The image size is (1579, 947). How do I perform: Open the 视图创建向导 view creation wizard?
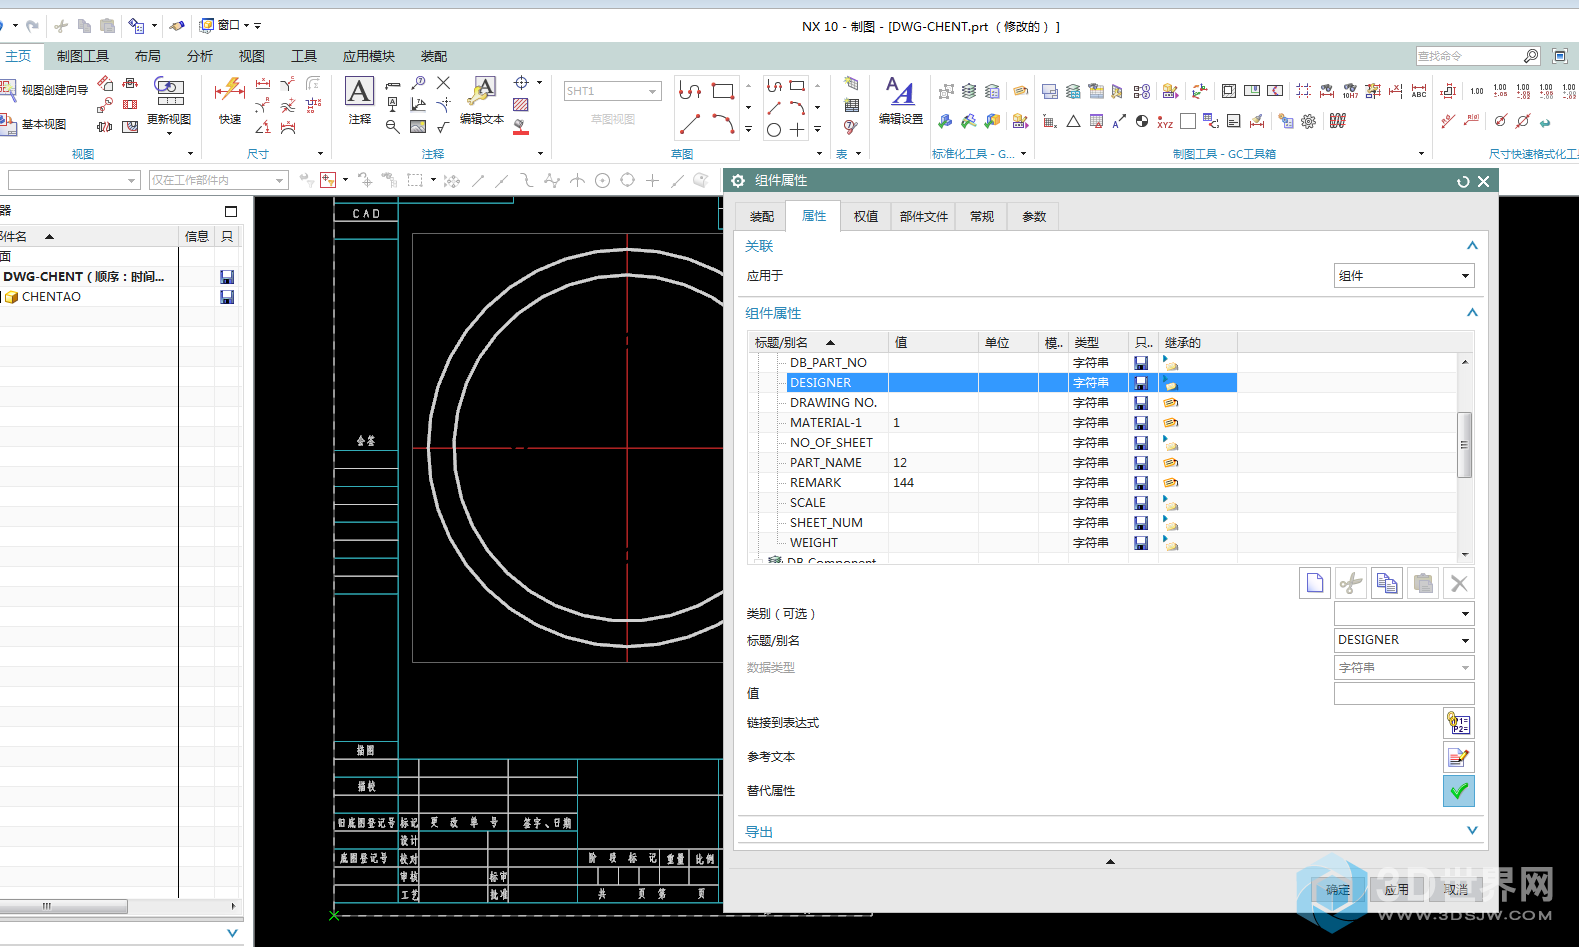pos(44,90)
